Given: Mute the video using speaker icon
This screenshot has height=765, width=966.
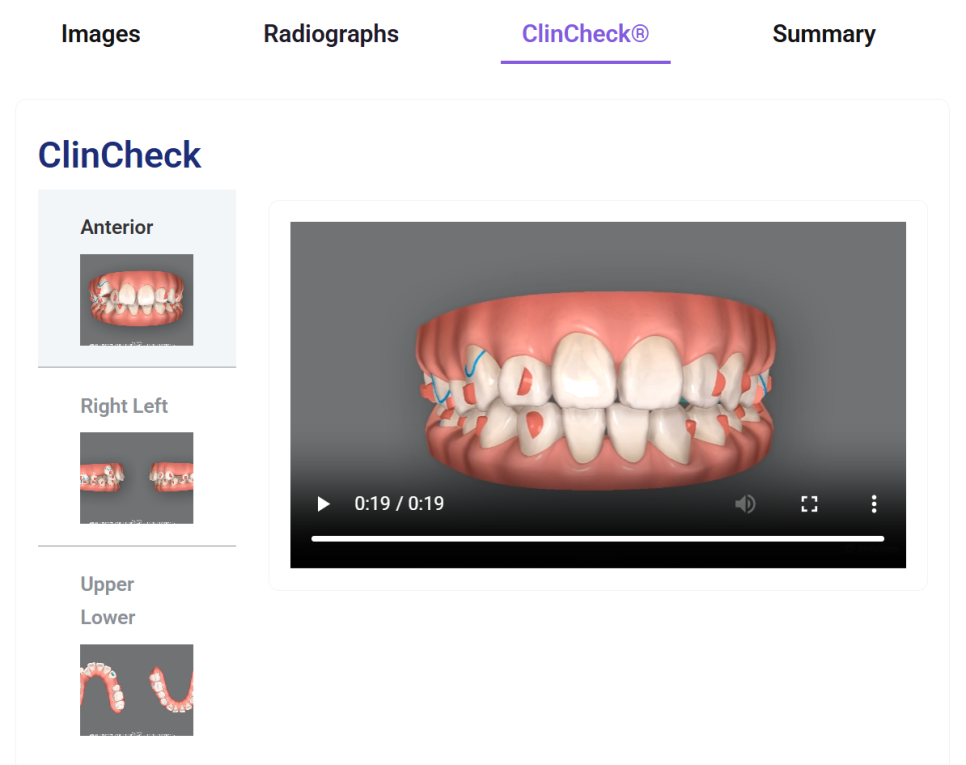Looking at the screenshot, I should [745, 504].
